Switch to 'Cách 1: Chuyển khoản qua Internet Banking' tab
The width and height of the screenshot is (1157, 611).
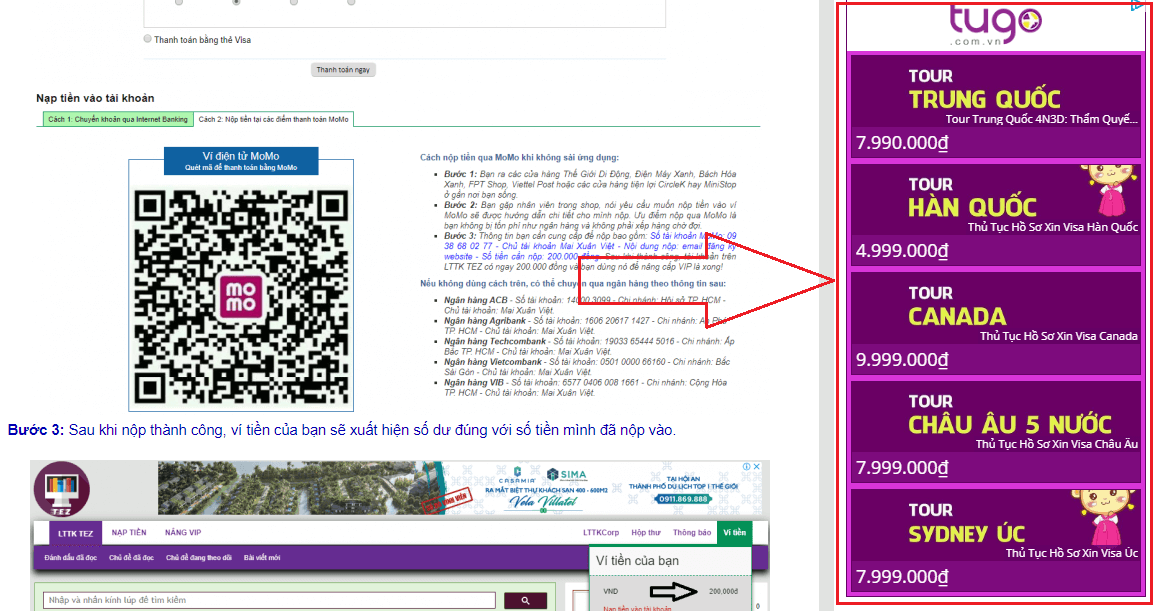[118, 119]
